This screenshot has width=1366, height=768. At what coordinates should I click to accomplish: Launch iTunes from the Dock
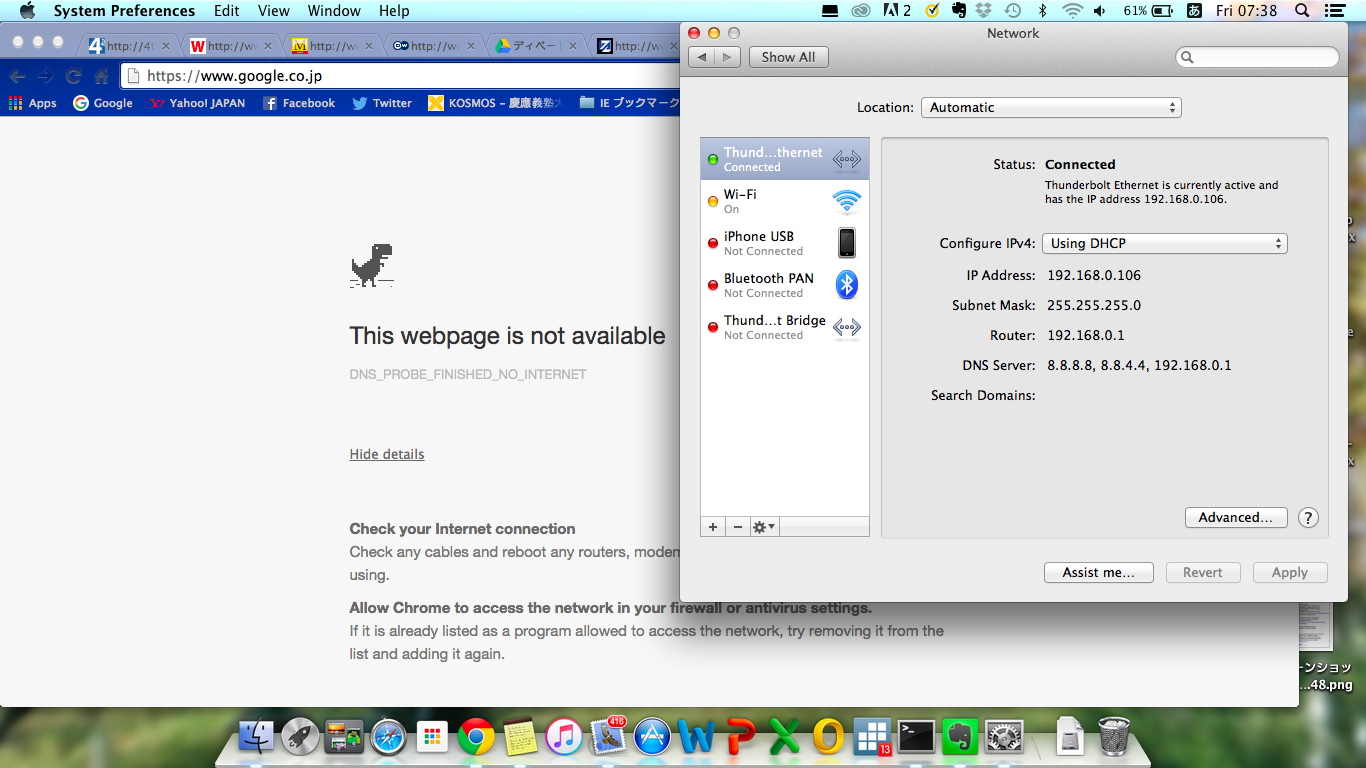(564, 737)
